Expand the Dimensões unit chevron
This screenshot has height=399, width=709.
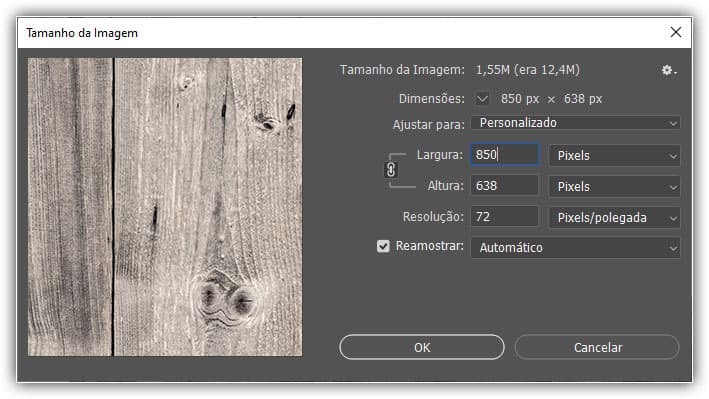[482, 99]
